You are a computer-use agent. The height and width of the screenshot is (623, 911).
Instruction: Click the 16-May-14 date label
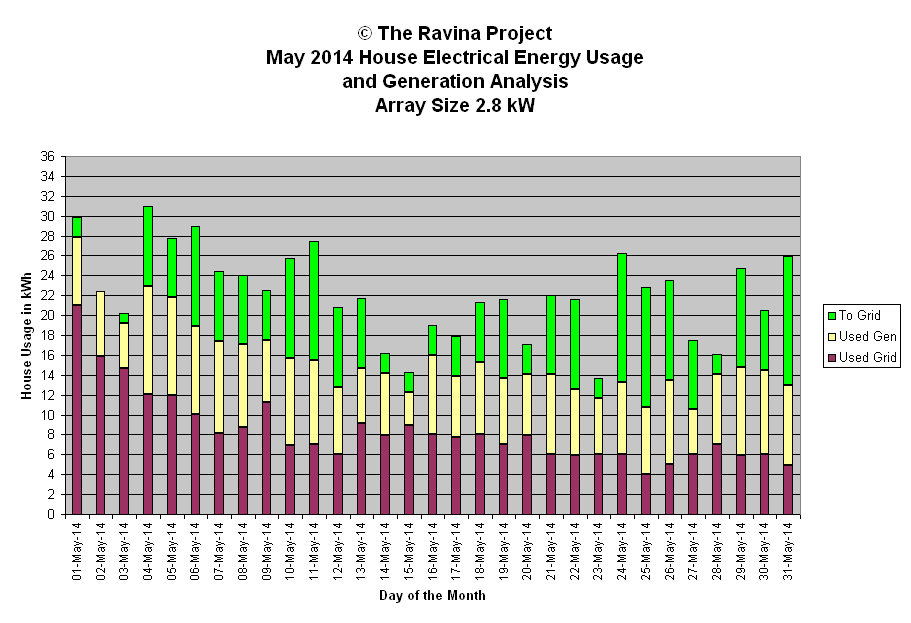point(432,551)
